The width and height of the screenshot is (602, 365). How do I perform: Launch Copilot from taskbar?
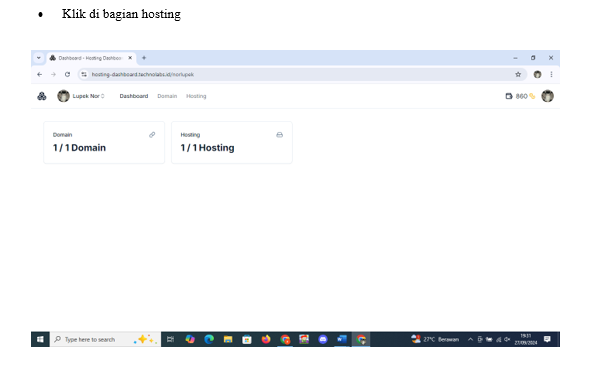click(190, 339)
